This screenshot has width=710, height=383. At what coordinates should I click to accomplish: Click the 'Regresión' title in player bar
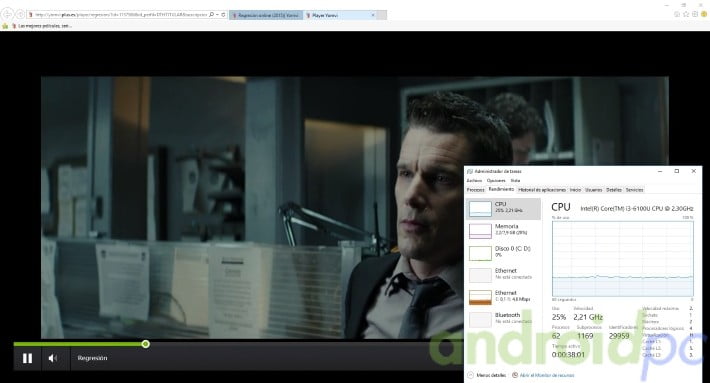[x=92, y=358]
